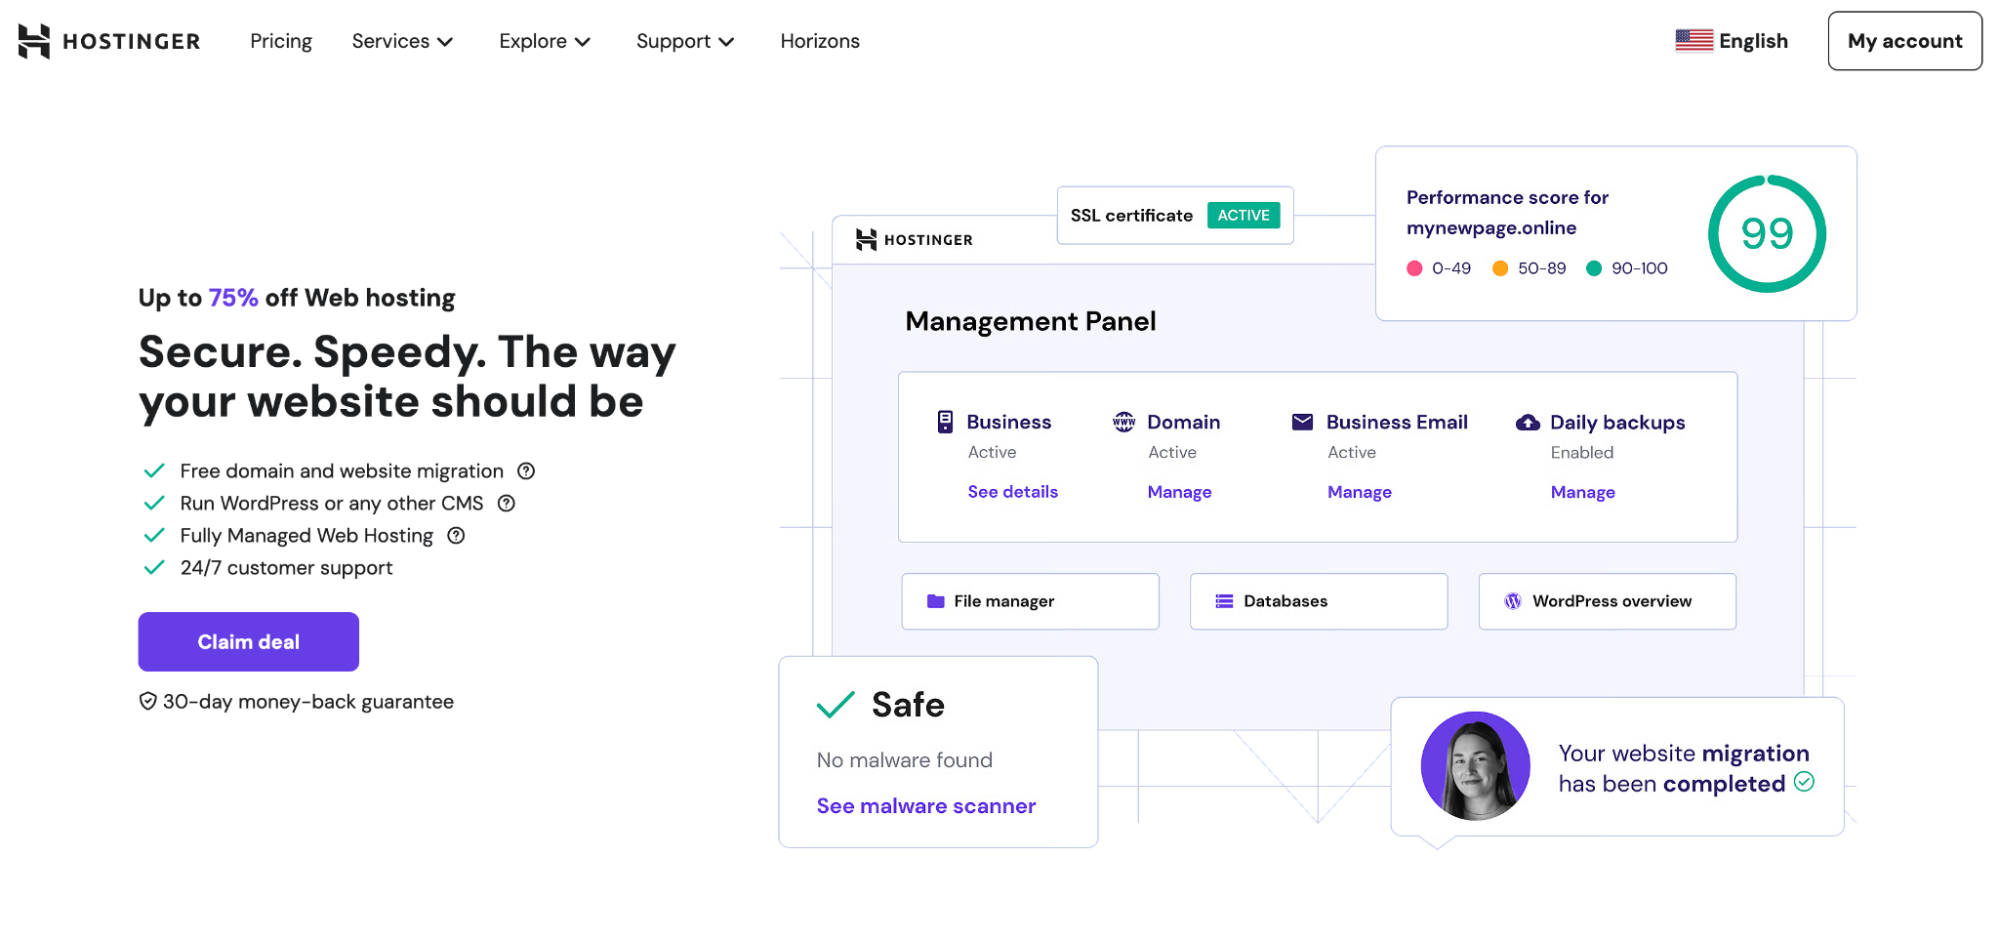The width and height of the screenshot is (1999, 935).
Task: Click the Hostinger logo in the header
Action: click(x=107, y=41)
